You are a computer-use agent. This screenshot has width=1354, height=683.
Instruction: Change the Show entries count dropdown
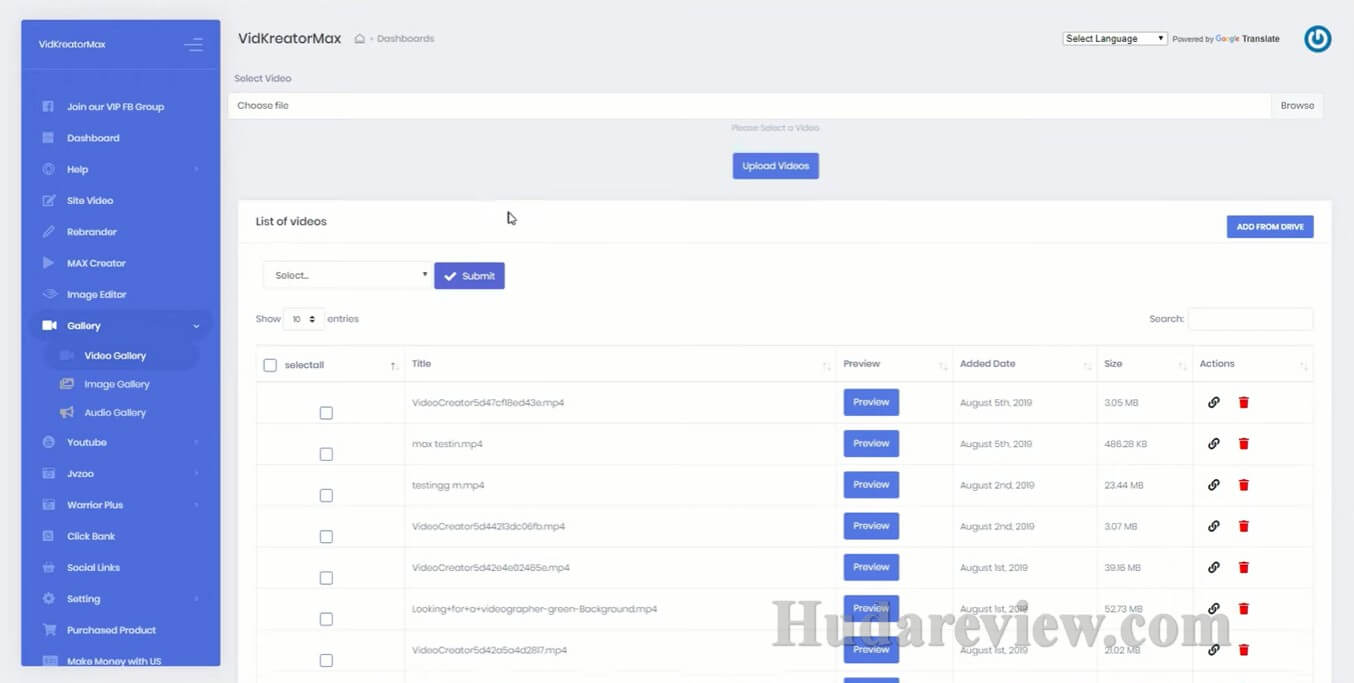[303, 319]
